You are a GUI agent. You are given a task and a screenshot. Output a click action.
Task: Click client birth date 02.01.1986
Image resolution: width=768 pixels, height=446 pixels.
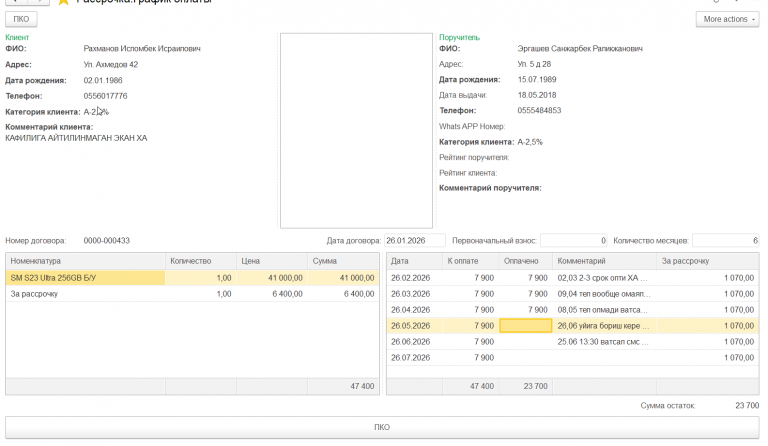(103, 80)
